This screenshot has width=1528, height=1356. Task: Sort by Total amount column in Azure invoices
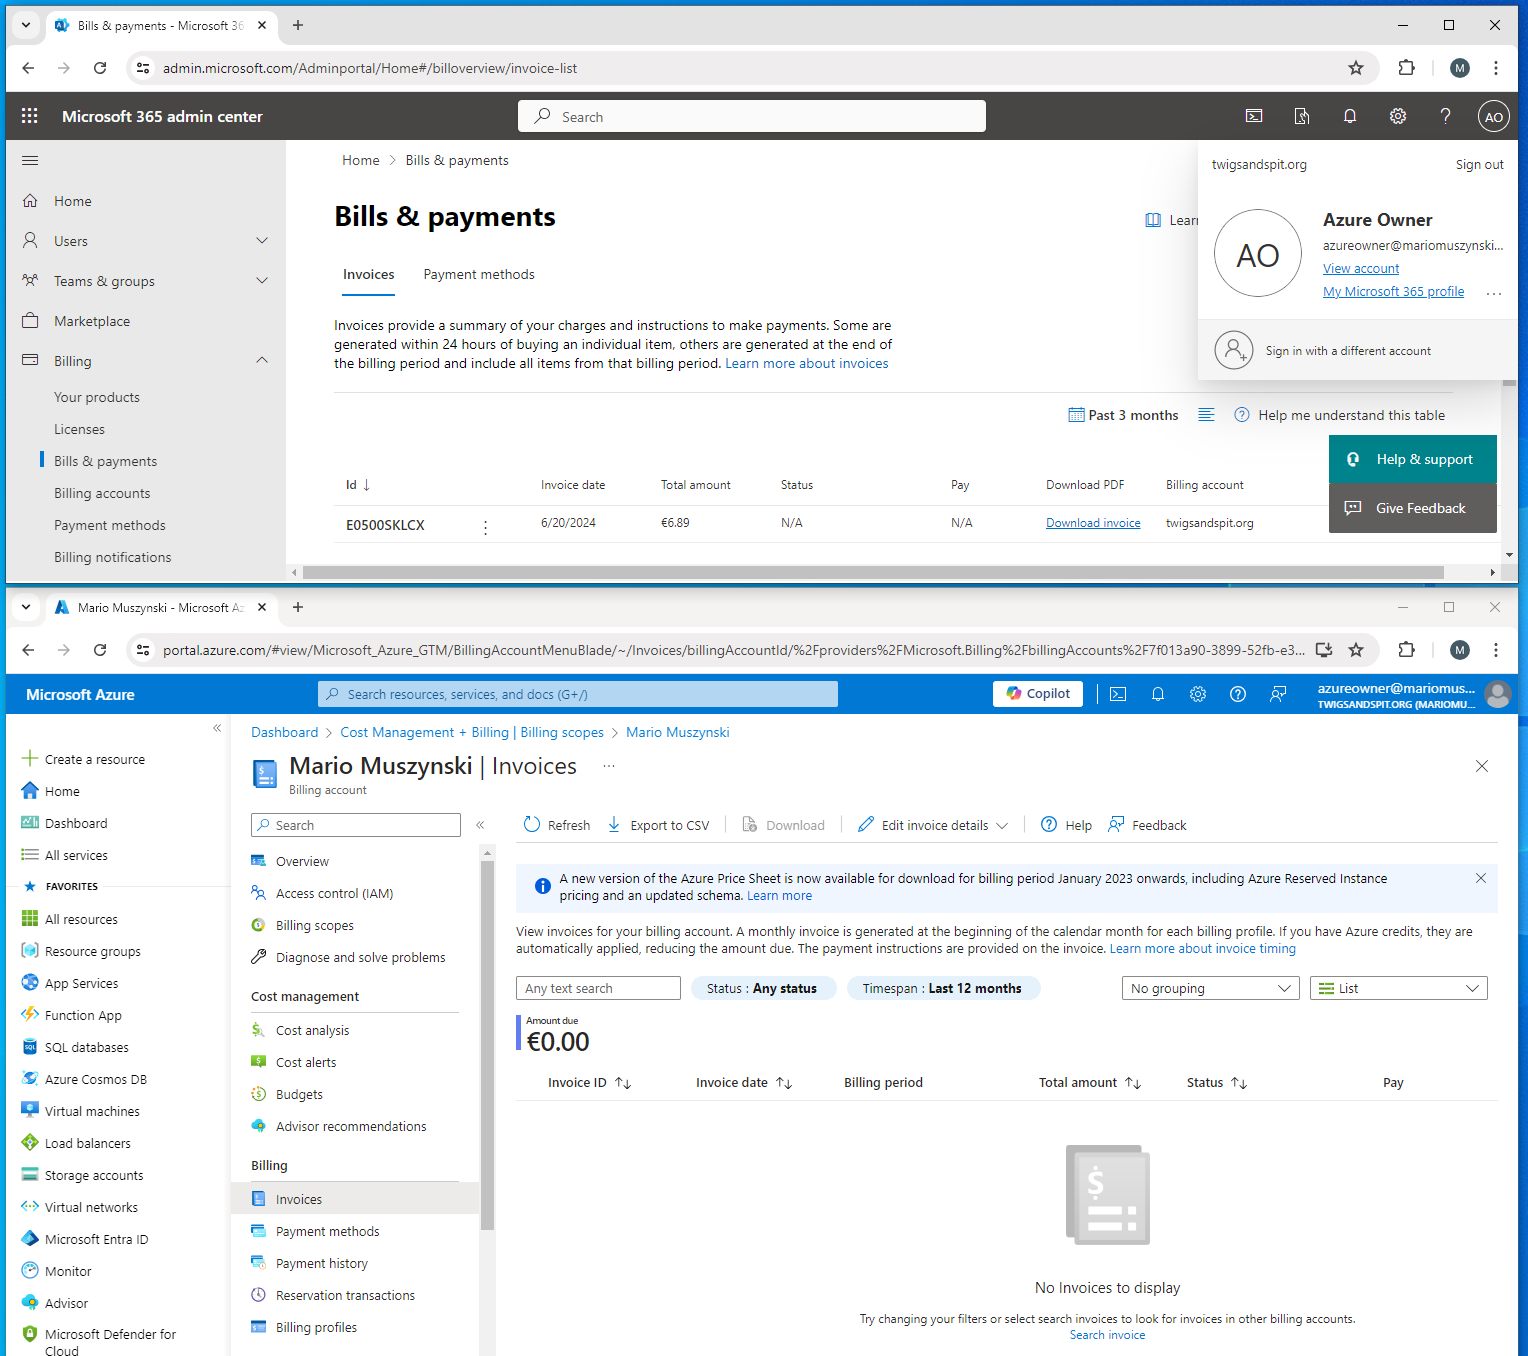1089,1083
